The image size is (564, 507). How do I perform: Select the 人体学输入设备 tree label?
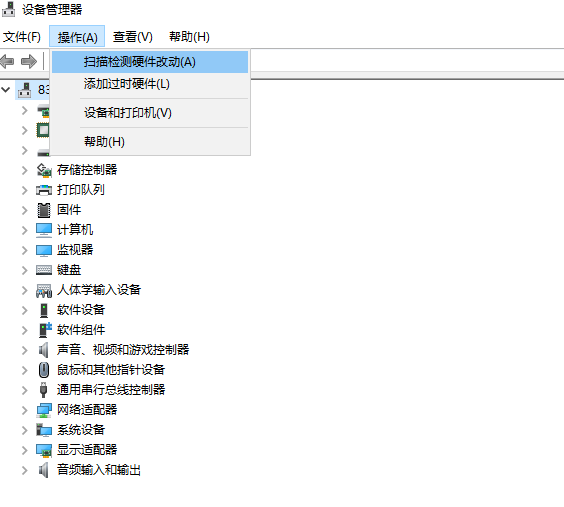[x=99, y=290]
